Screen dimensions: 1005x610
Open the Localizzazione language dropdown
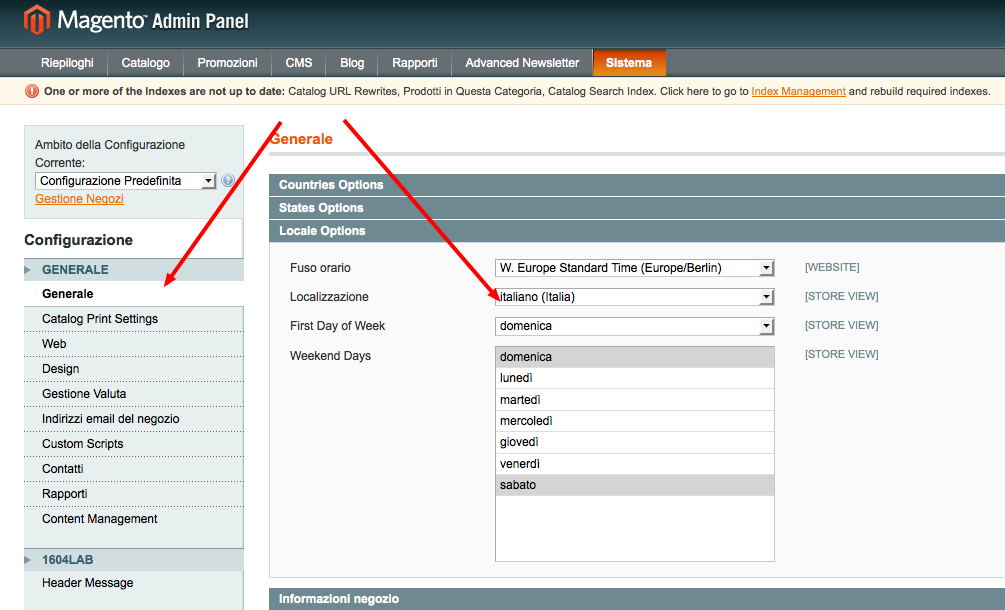(x=635, y=297)
